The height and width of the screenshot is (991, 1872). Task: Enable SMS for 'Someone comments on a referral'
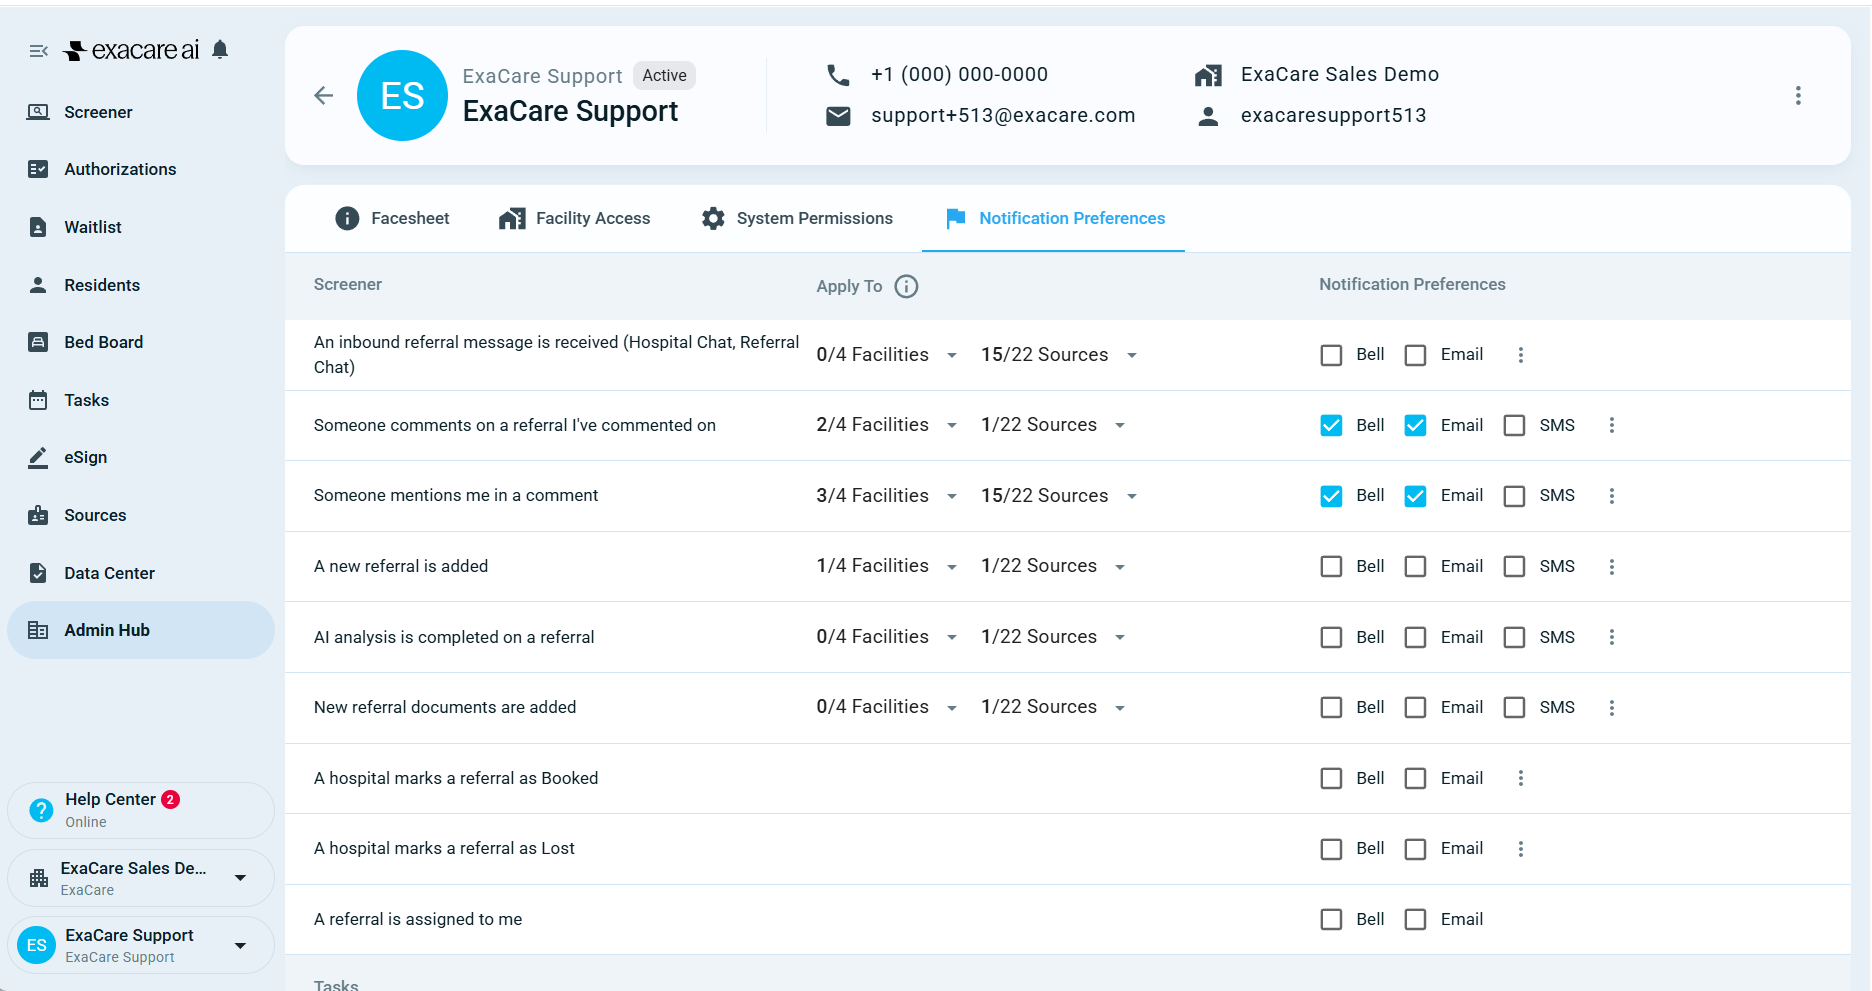[x=1514, y=425]
